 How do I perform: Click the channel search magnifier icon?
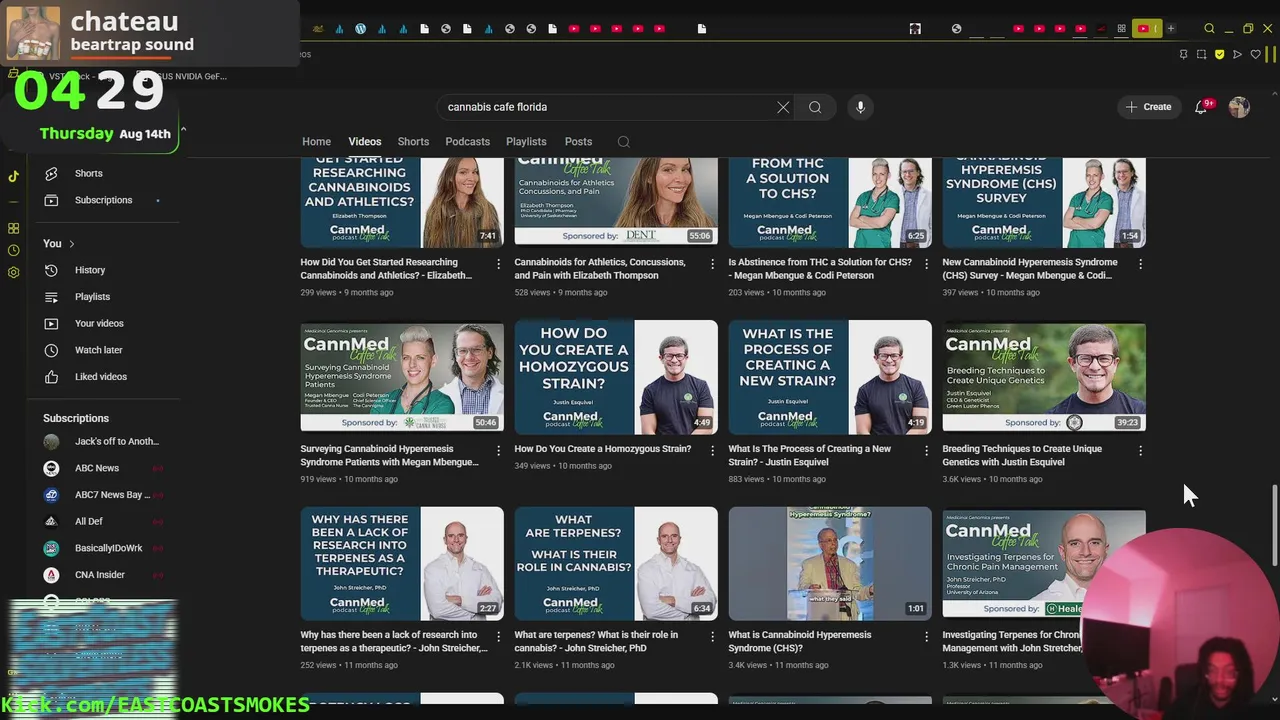[624, 142]
